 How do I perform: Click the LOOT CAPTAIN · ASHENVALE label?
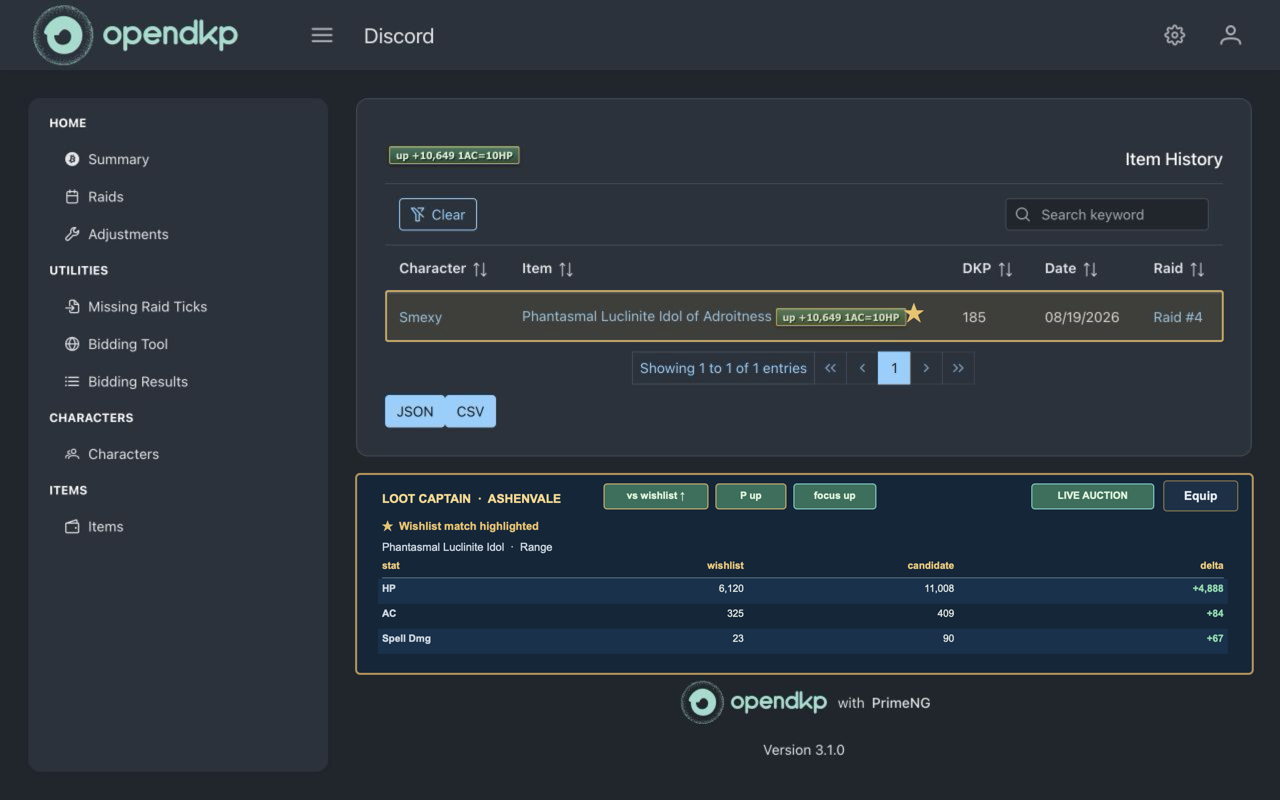point(471,499)
